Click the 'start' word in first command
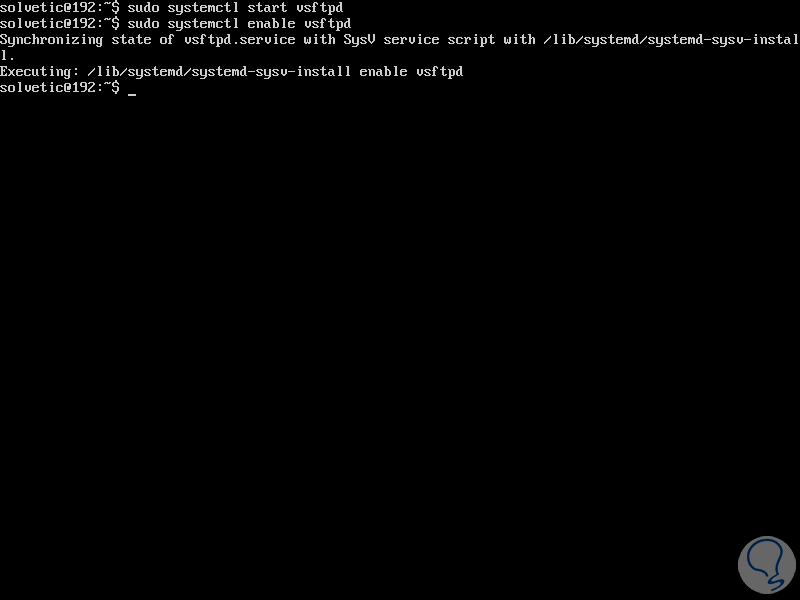800x600 pixels. coord(267,8)
